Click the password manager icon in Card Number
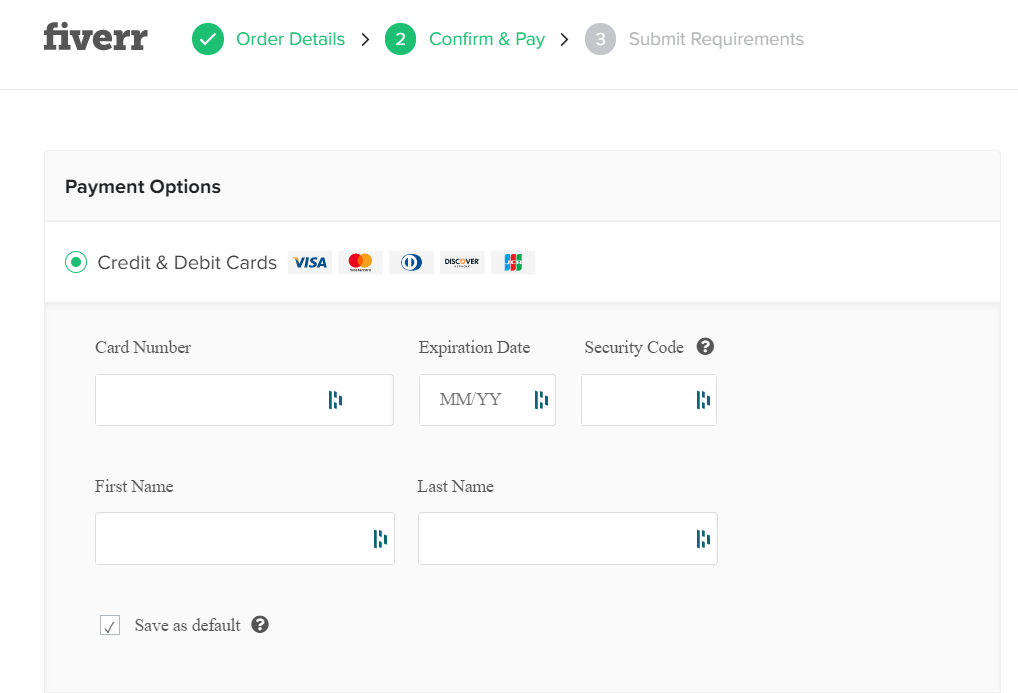Screen dimensions: 1018x693 click(x=335, y=400)
